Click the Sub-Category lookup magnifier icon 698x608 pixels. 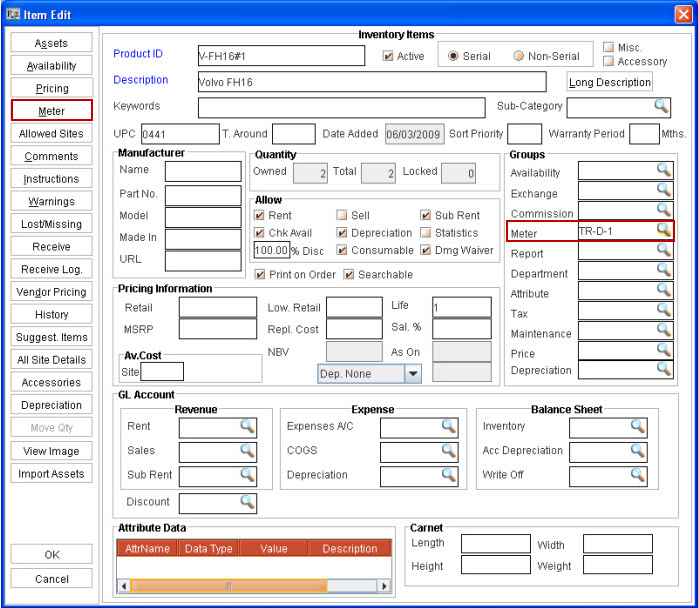point(661,105)
